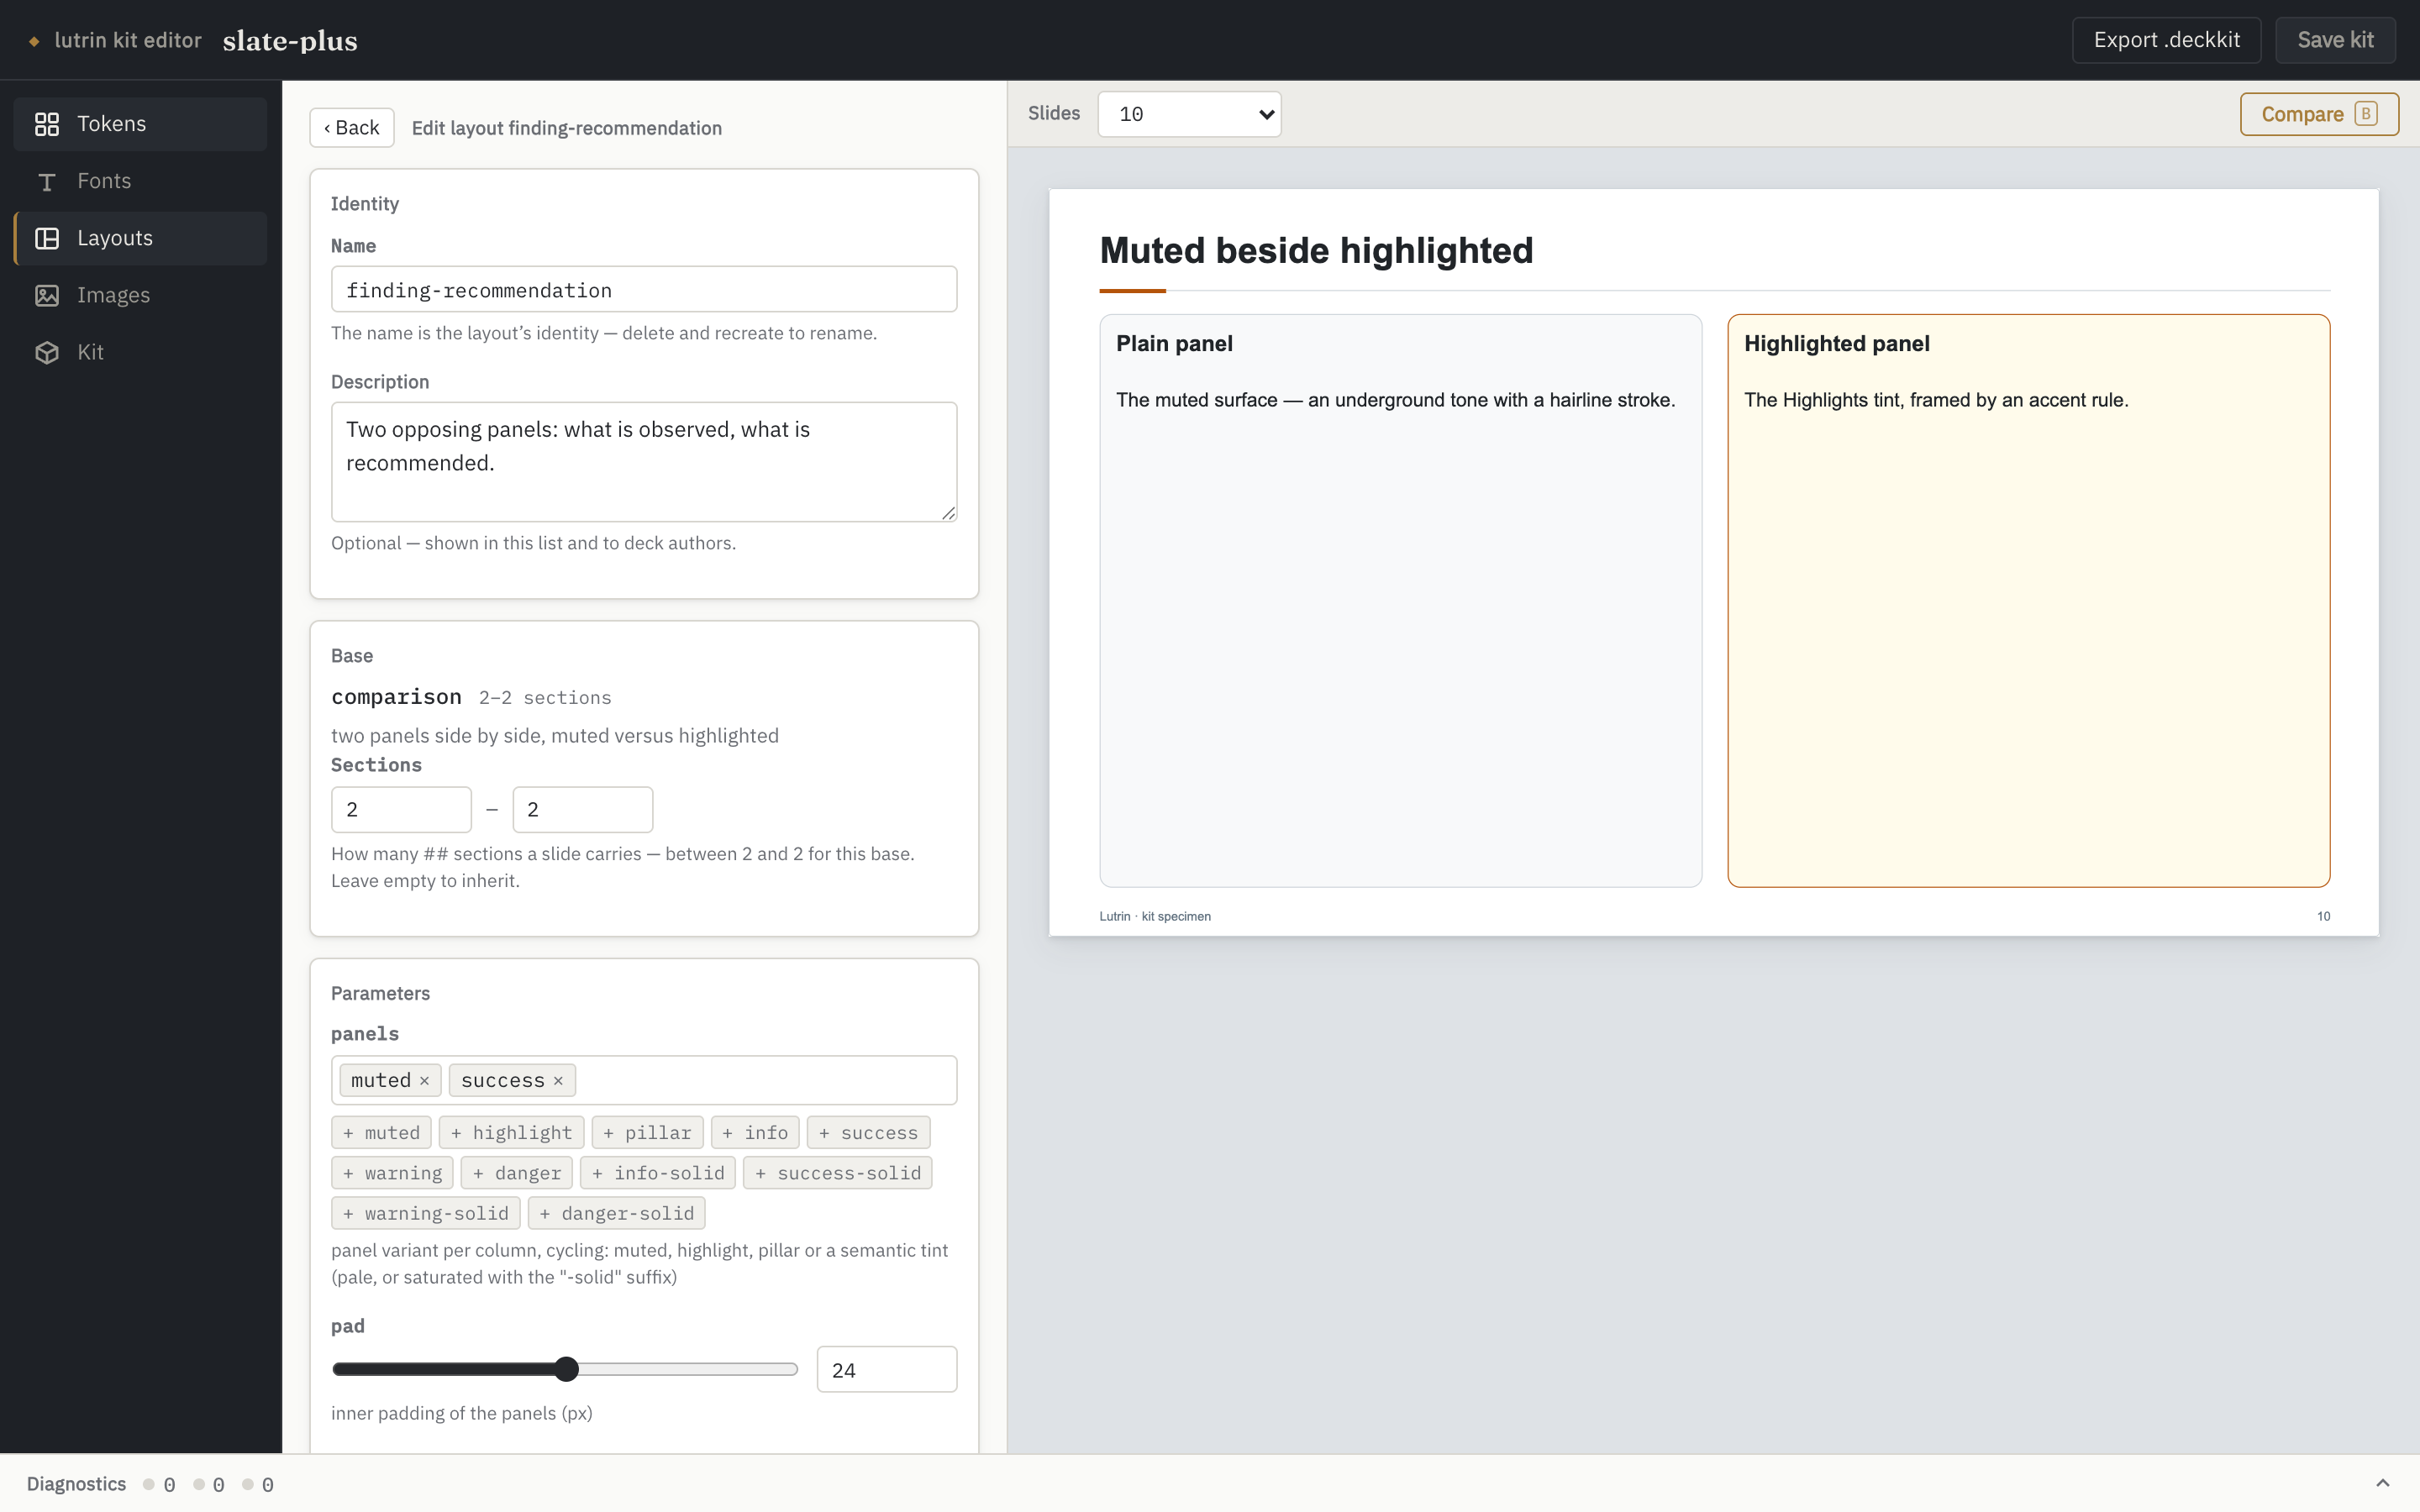The height and width of the screenshot is (1512, 2420).
Task: Open the Fonts section
Action: (140, 181)
